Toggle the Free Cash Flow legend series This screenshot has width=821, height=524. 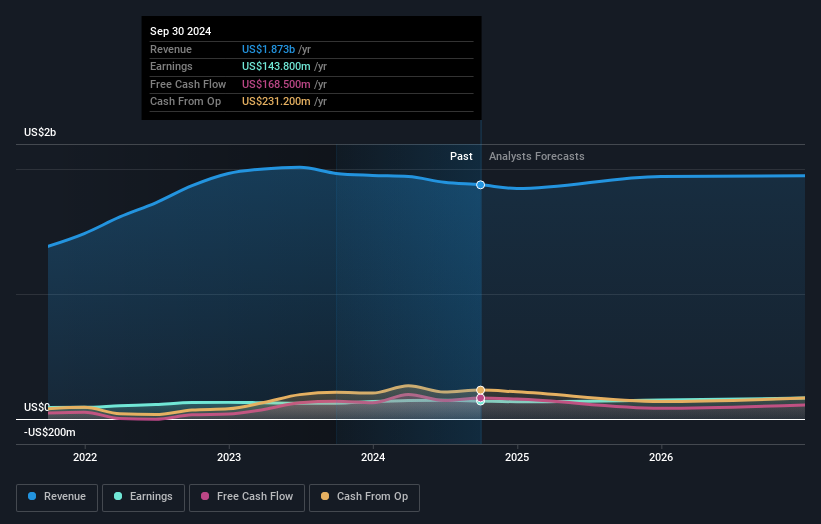247,497
